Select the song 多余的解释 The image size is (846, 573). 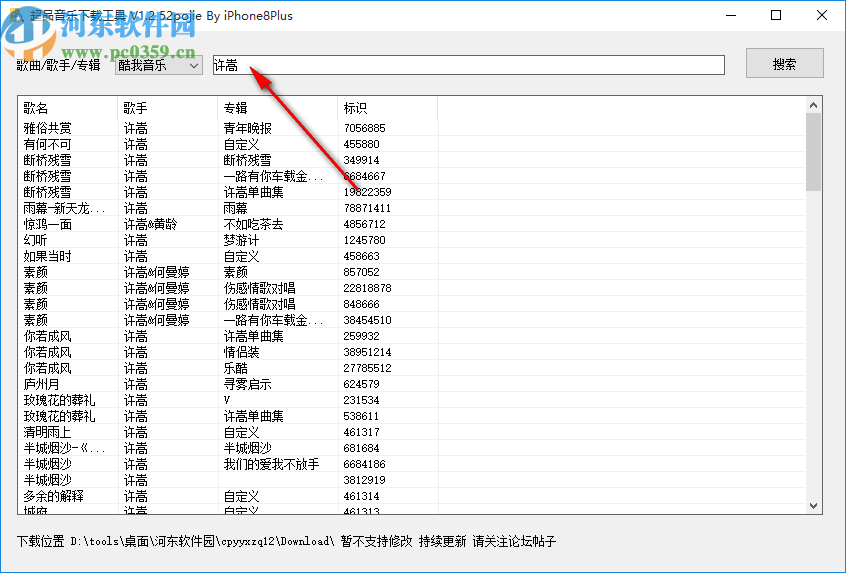coord(53,496)
